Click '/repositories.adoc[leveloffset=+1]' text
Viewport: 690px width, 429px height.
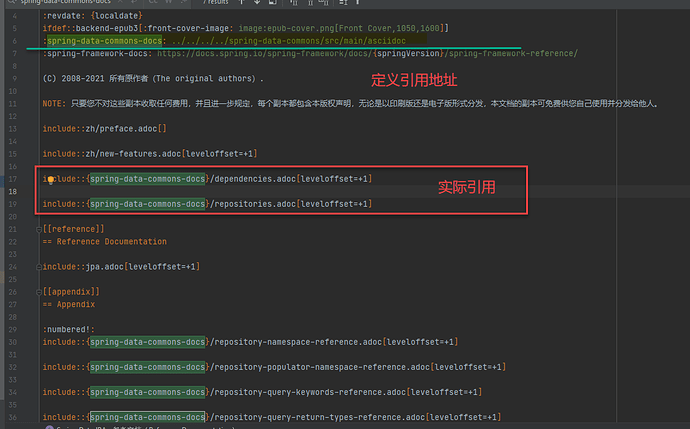291,204
